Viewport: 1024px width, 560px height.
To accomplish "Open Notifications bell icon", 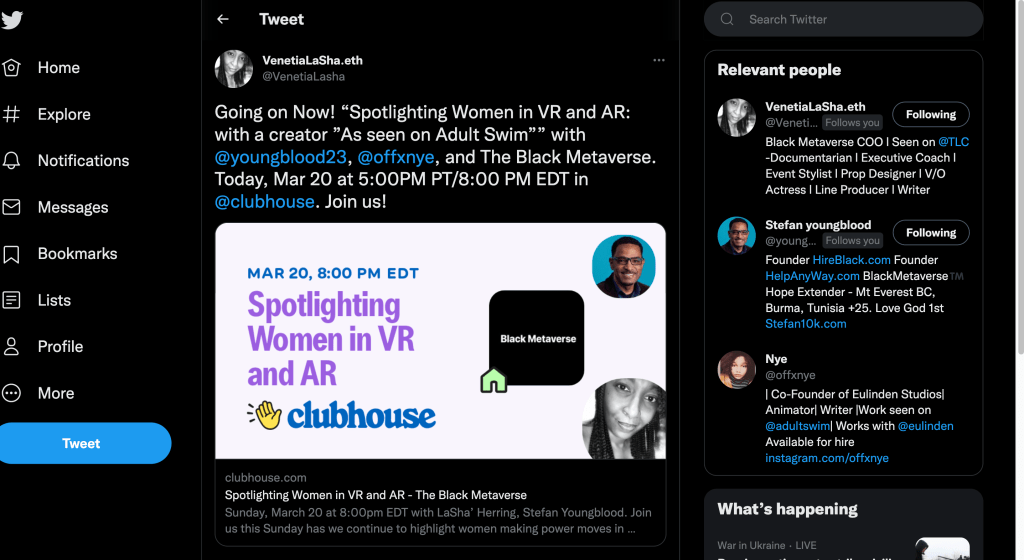I will (12, 161).
